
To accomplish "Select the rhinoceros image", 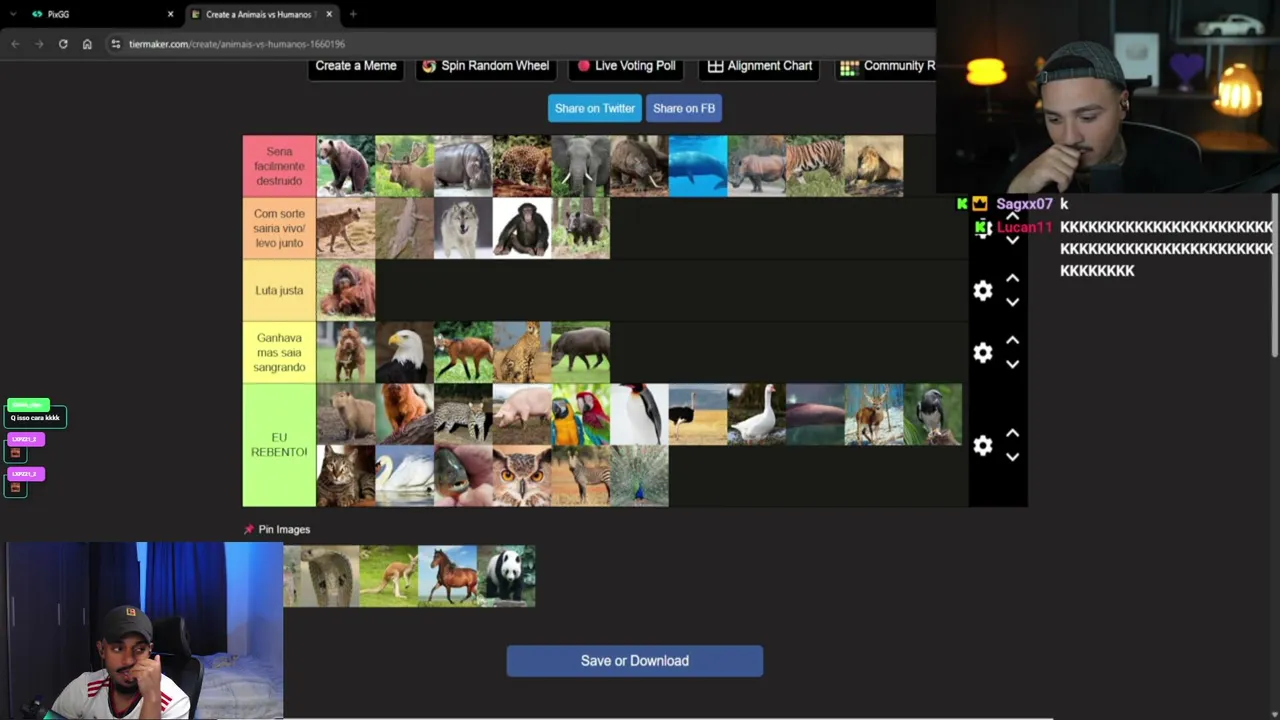I will 757,166.
